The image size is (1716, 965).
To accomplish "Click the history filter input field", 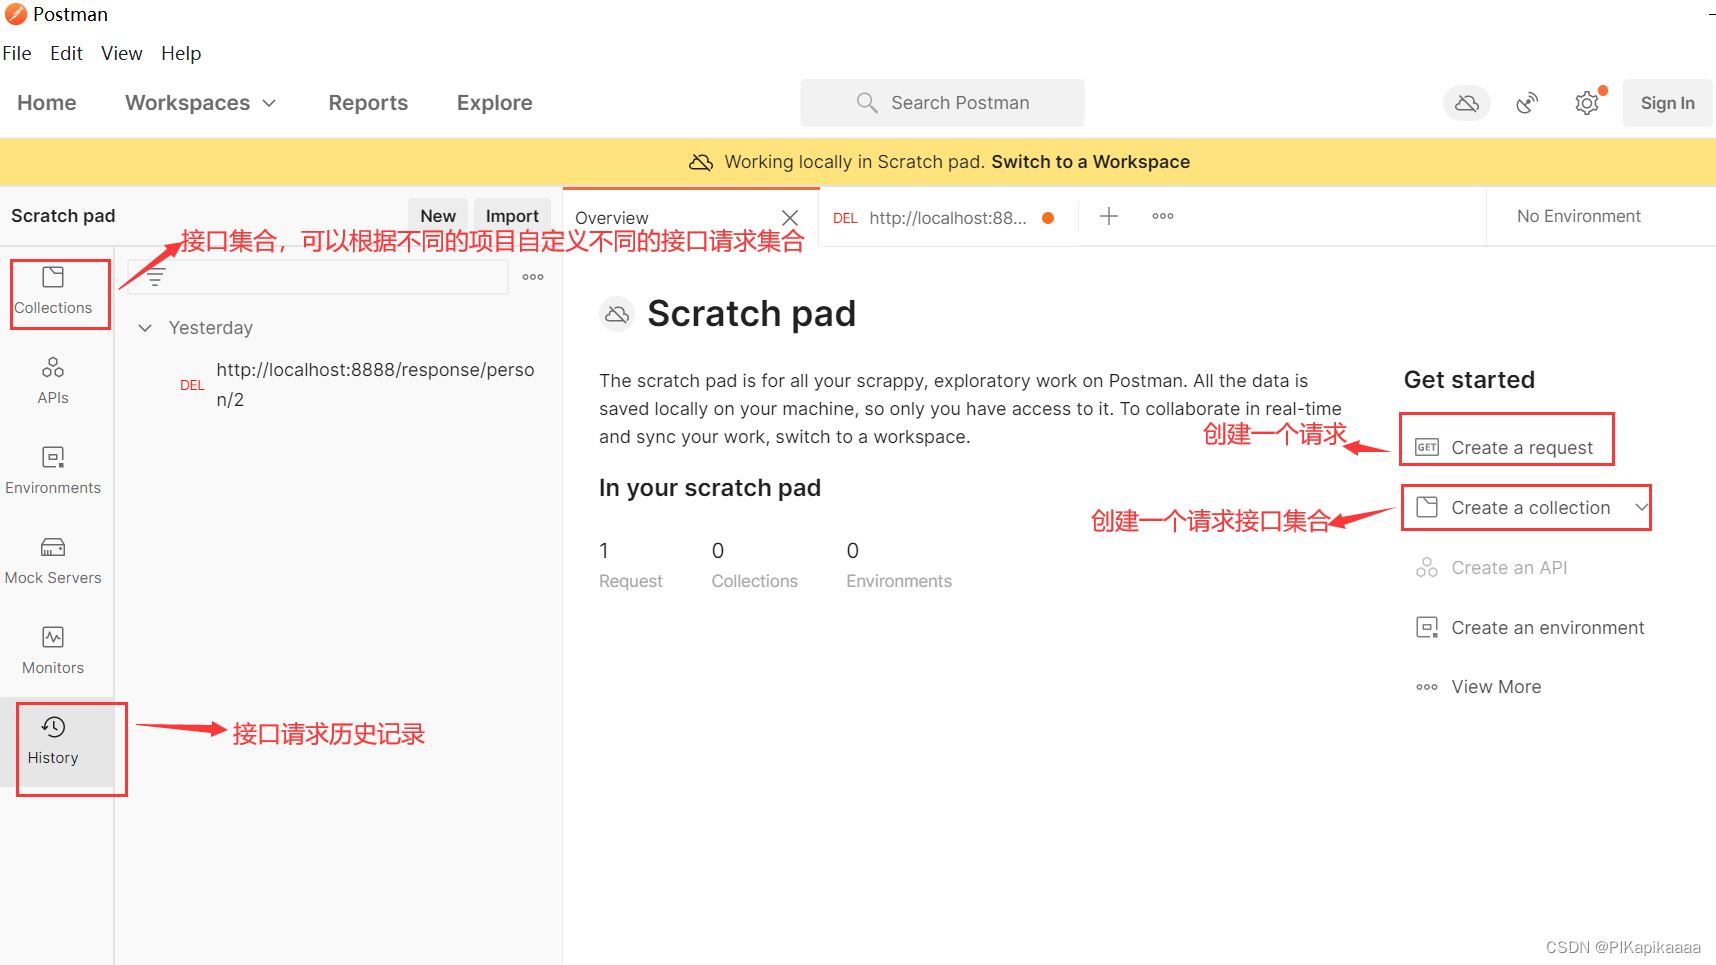I will point(318,277).
